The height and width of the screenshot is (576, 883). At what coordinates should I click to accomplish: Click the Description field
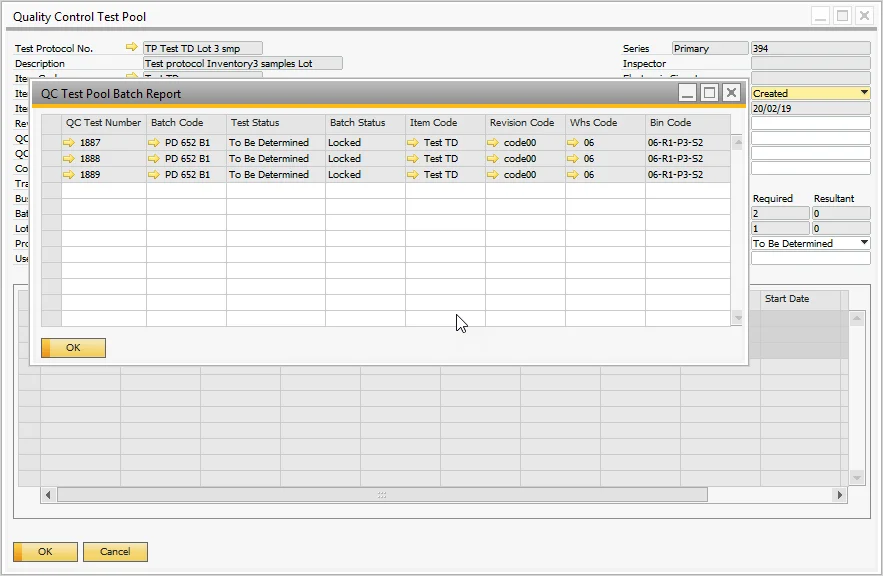click(x=243, y=64)
